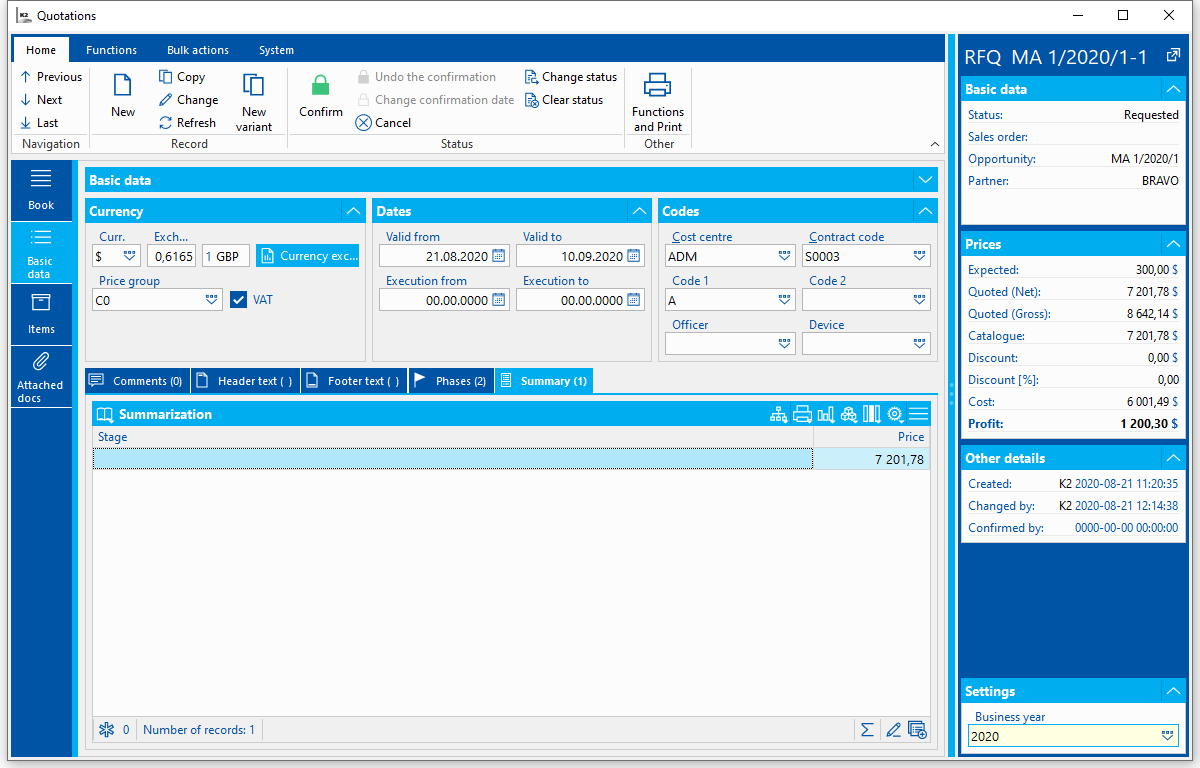Screen dimensions: 1200x768
Task: Open the Valid to calendar picker
Action: (x=633, y=256)
